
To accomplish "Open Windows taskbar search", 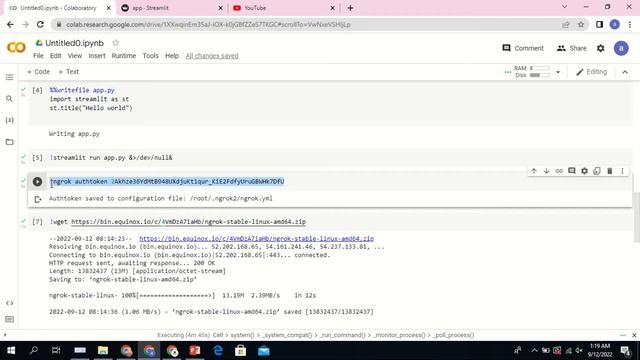I will (x=34, y=351).
